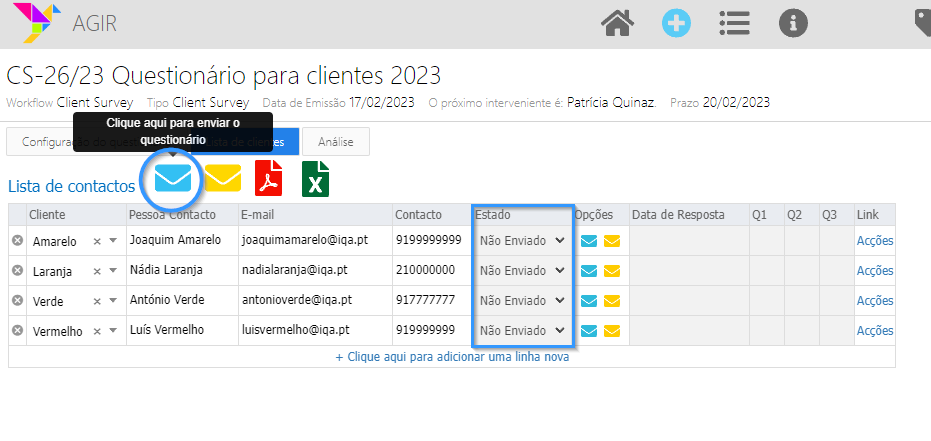The height and width of the screenshot is (441, 931).
Task: Click blue envelope in António Verde row
Action: pos(588,301)
